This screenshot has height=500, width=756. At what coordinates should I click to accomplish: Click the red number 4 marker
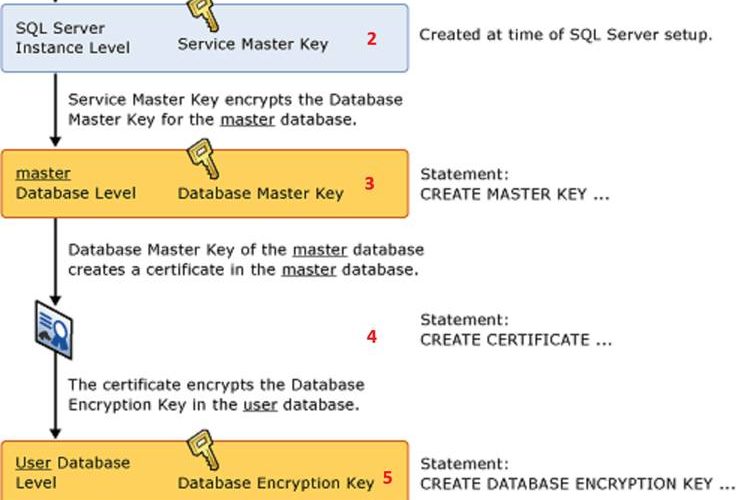point(372,337)
